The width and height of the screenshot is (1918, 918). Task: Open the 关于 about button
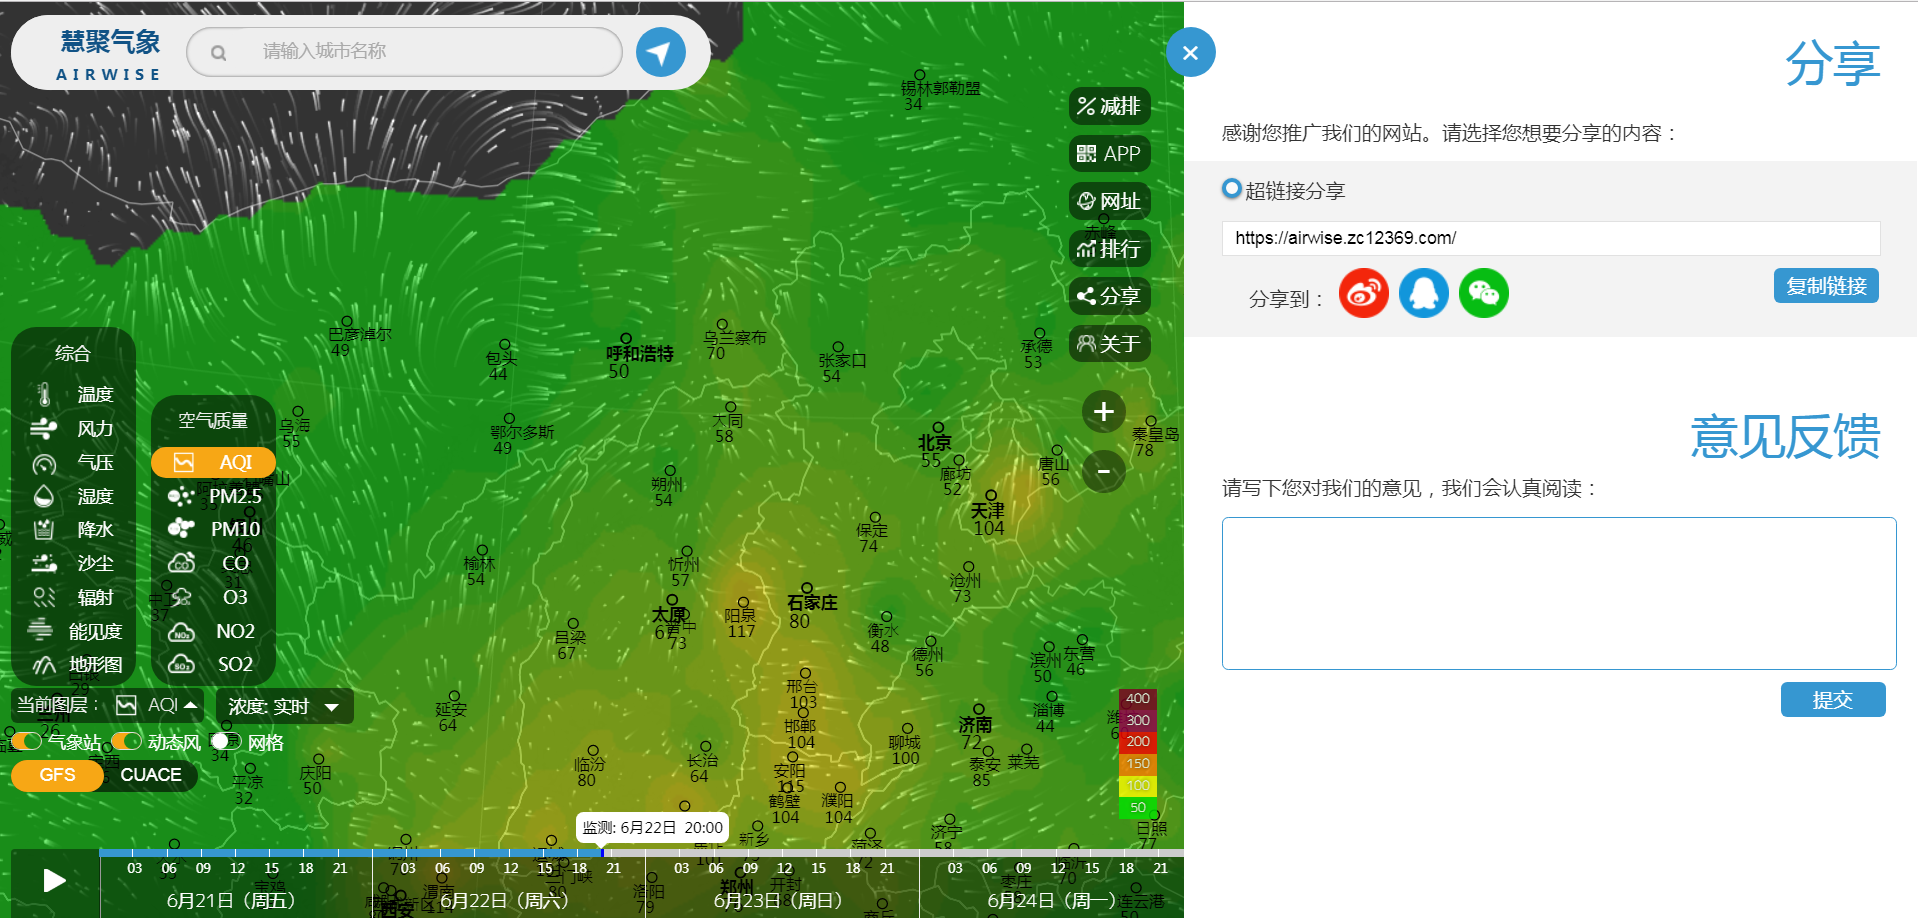pyautogui.click(x=1109, y=344)
